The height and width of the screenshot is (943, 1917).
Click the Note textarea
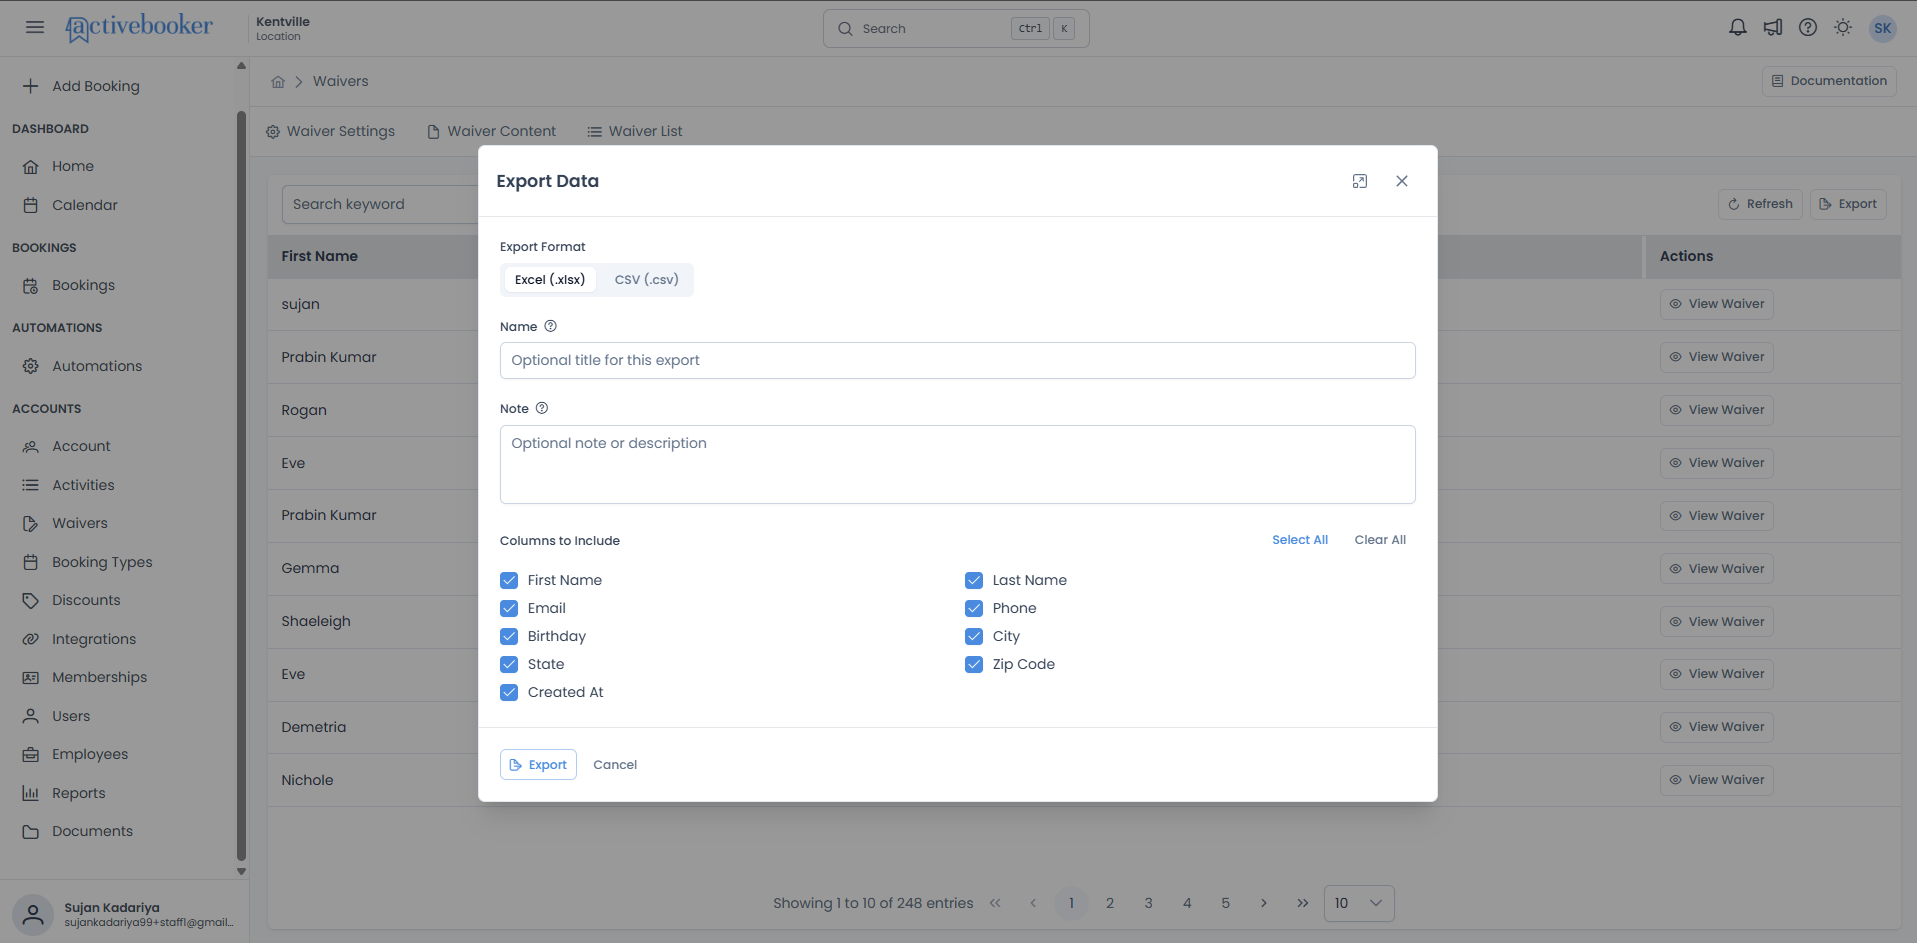[x=957, y=465]
